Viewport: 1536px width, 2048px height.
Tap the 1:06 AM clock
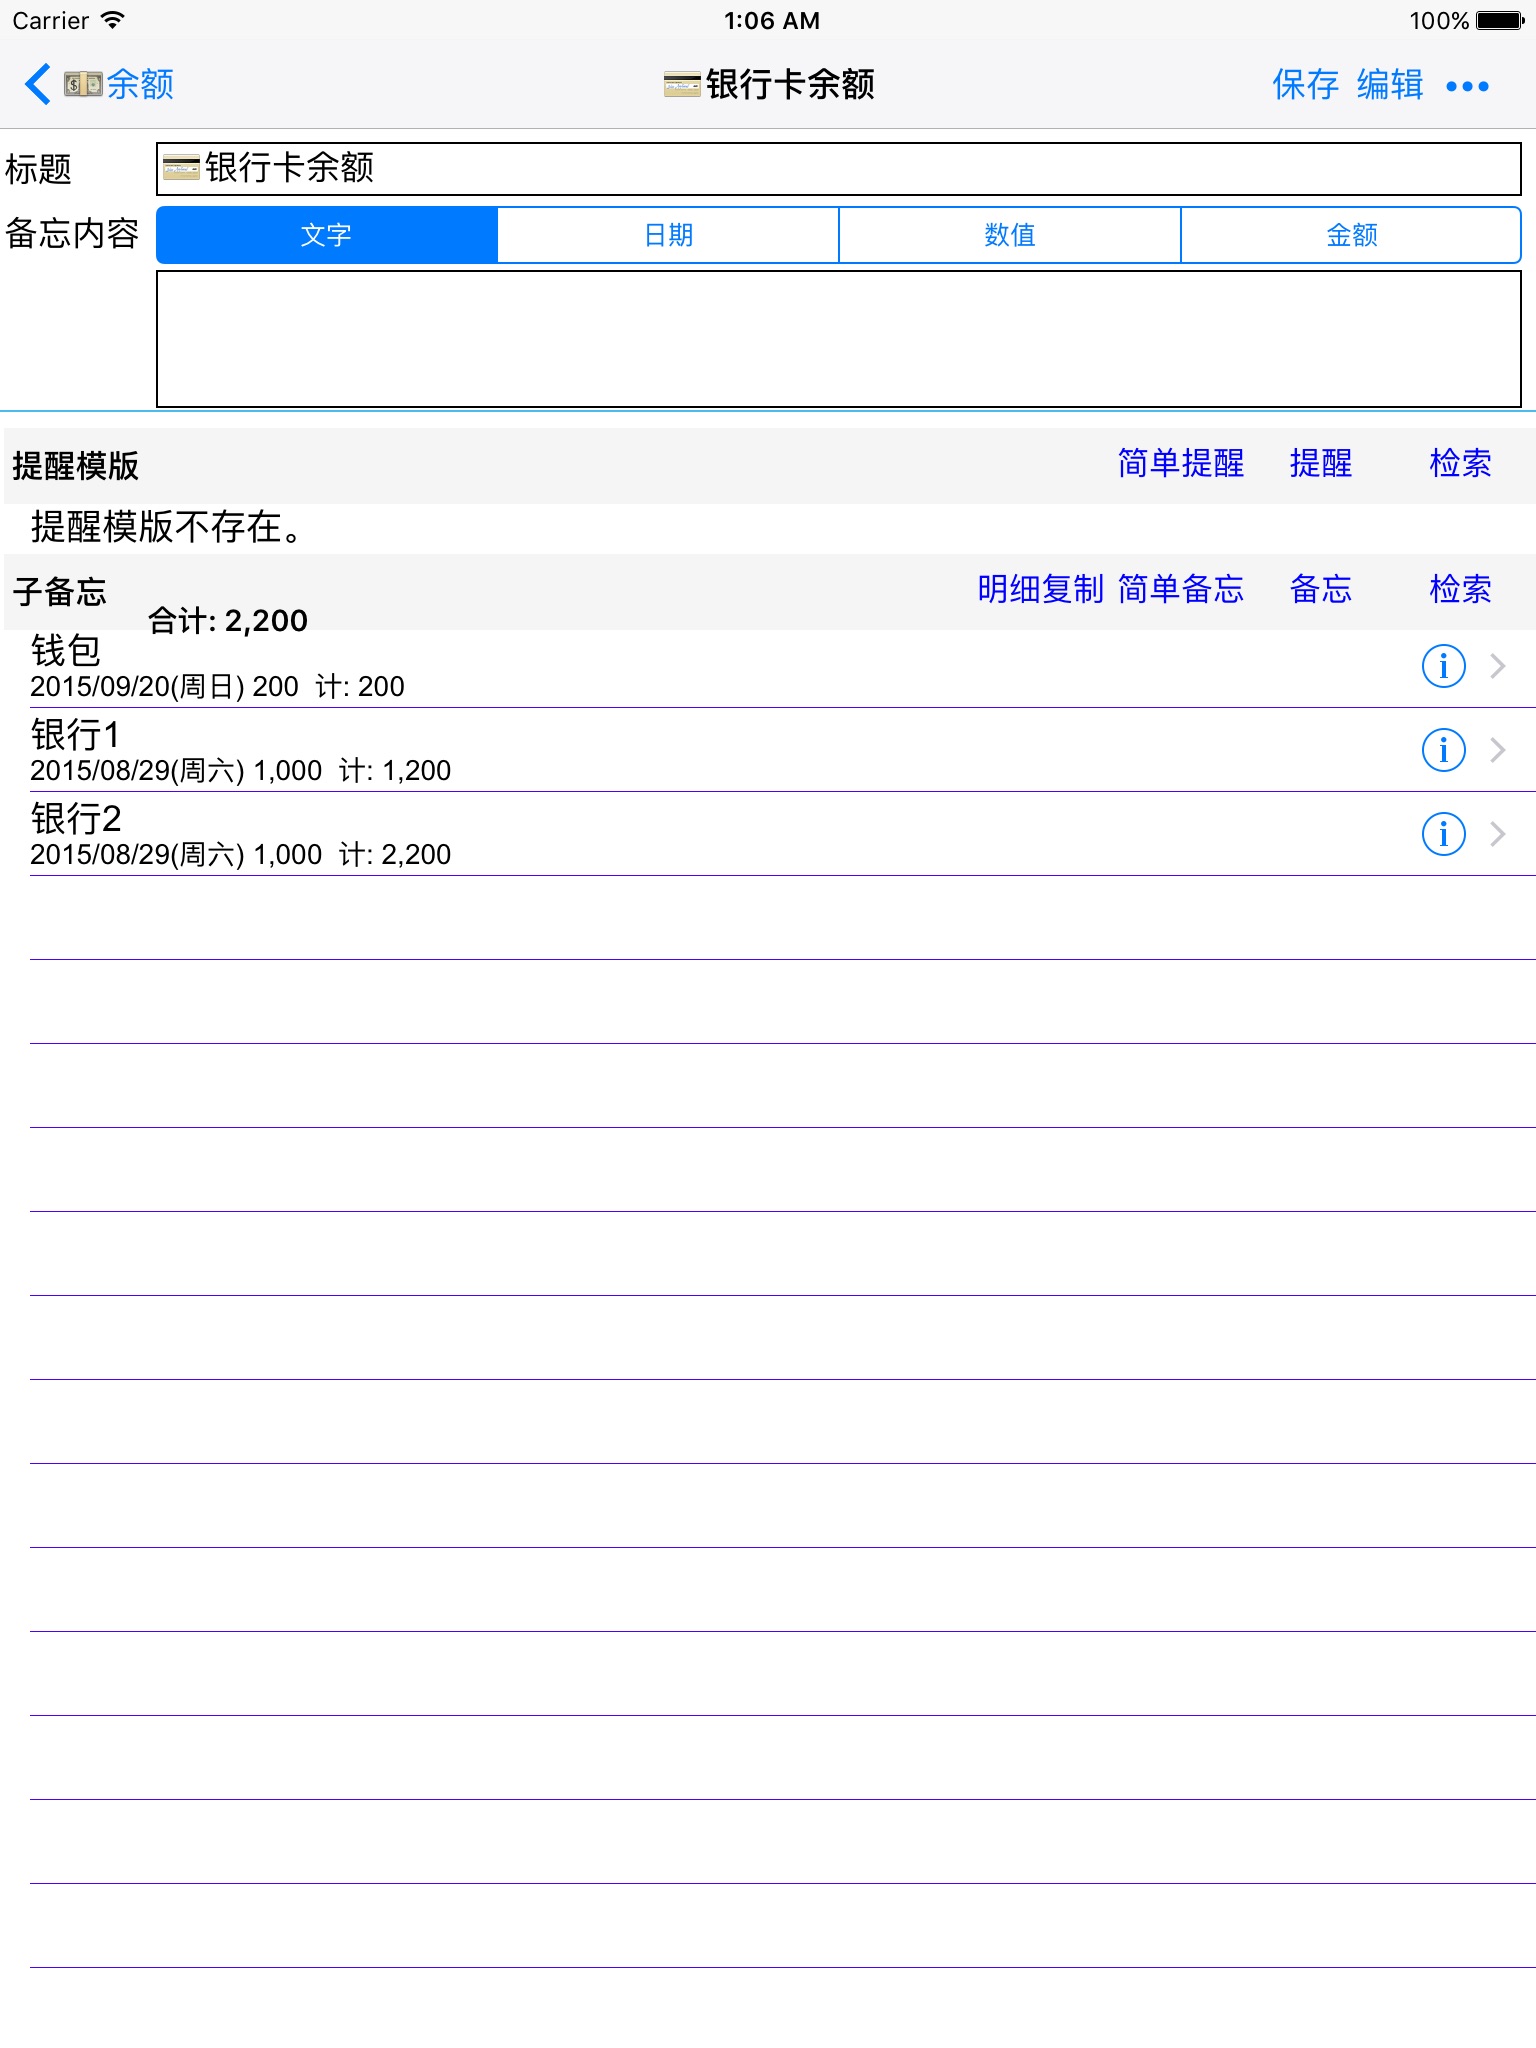772,21
